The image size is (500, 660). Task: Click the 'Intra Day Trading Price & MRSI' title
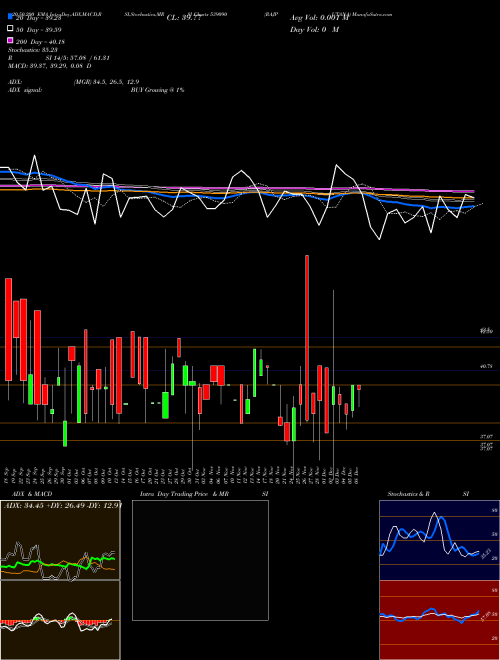tap(204, 494)
